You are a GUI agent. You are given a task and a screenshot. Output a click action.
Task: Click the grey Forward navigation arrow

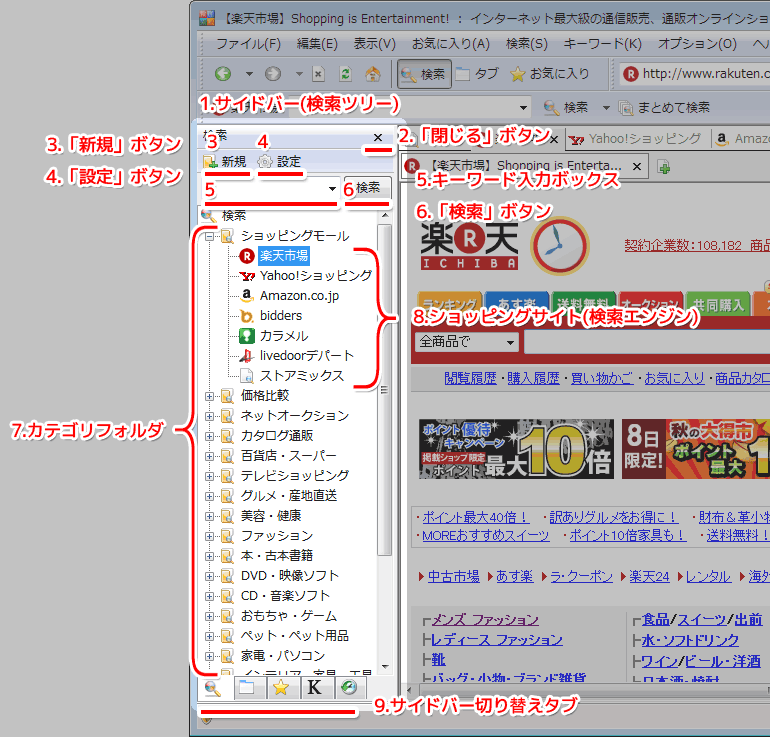[x=273, y=74]
